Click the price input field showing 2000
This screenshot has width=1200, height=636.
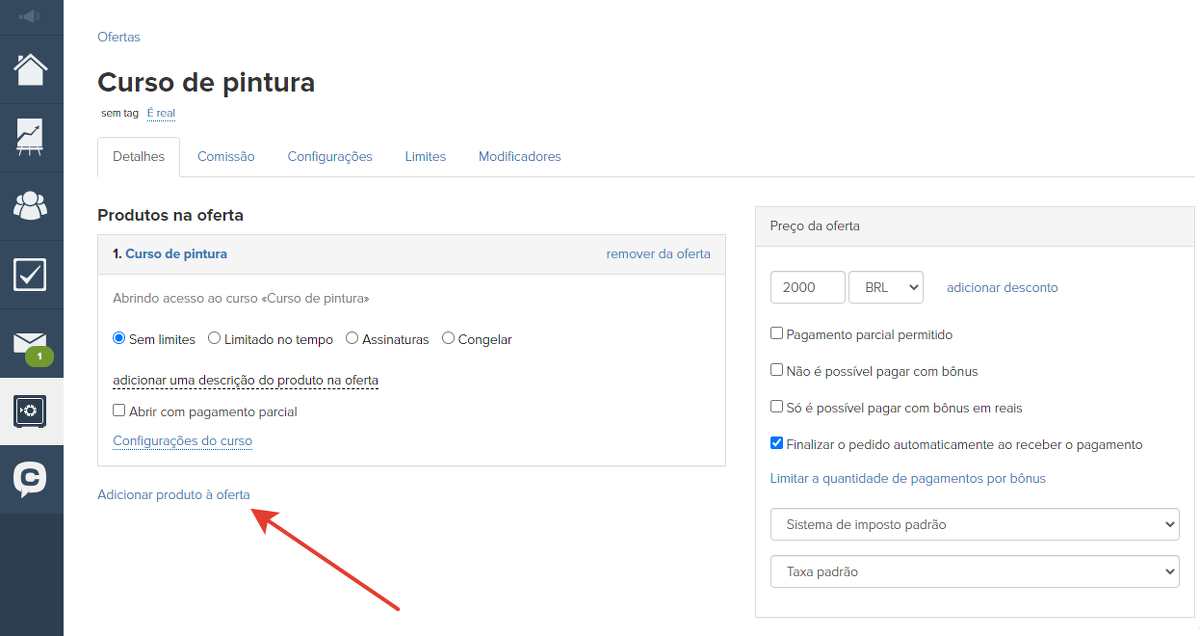pos(807,287)
